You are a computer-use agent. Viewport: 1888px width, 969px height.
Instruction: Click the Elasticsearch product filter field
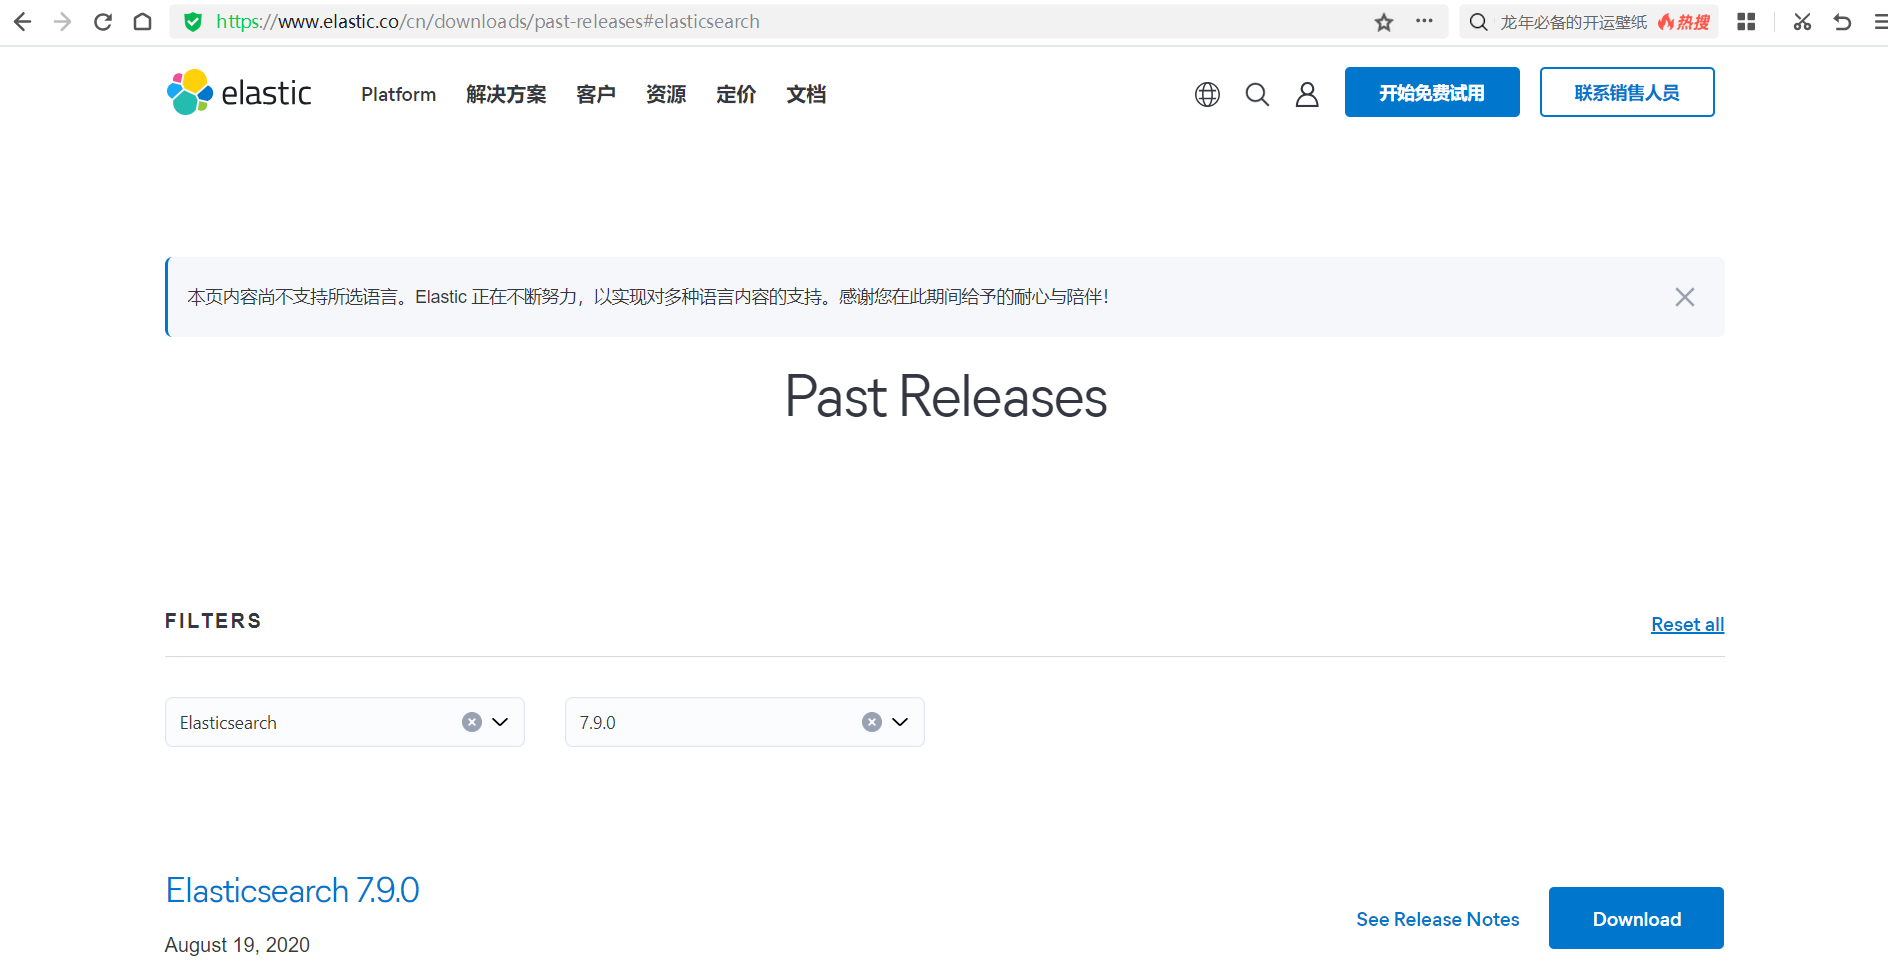(x=345, y=722)
